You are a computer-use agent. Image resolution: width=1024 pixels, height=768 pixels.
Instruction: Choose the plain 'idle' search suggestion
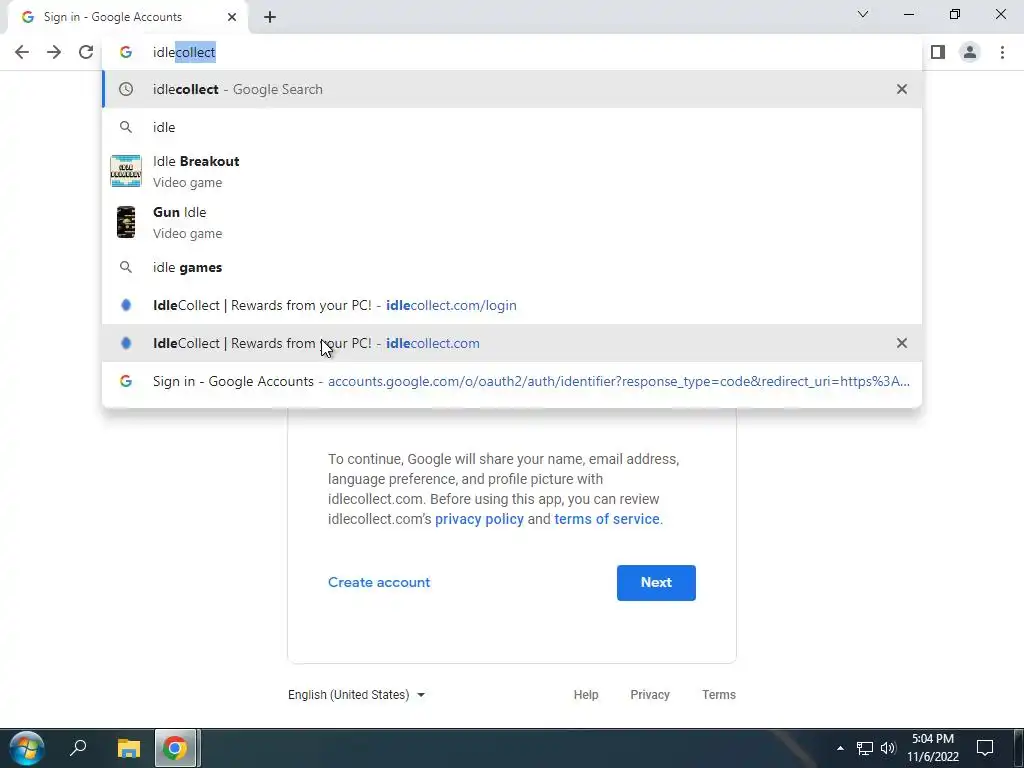[x=512, y=127]
